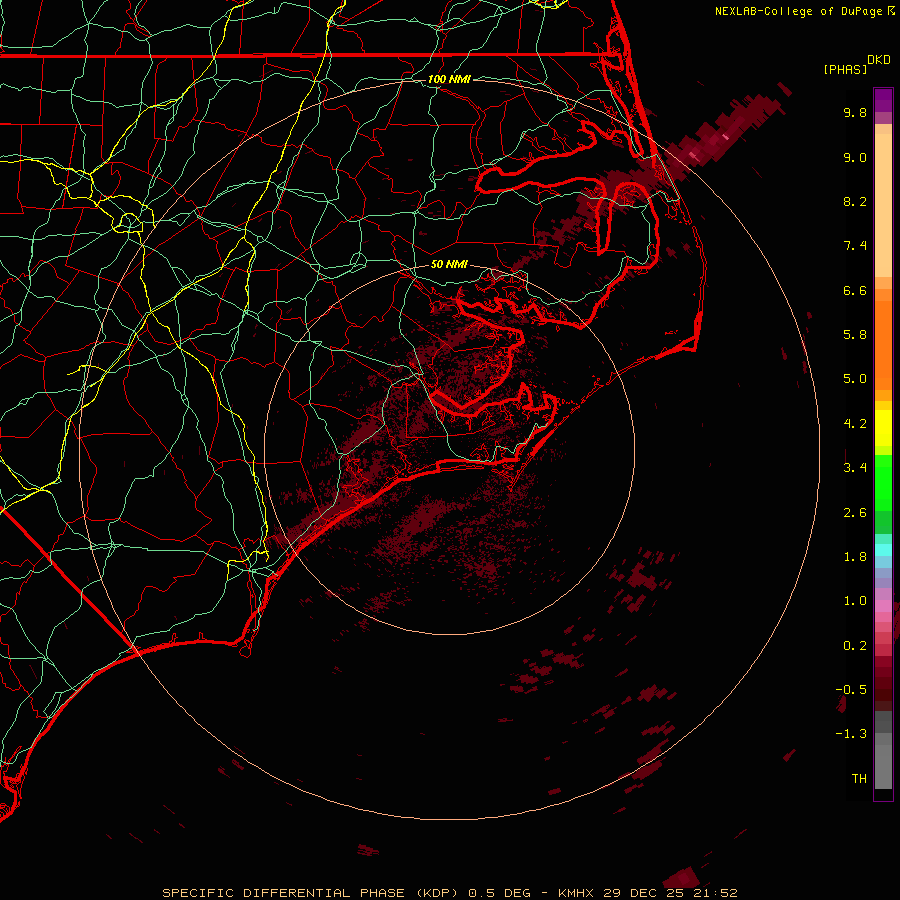Click the 7.4 value on the color scale
900x900 pixels.
tap(855, 246)
